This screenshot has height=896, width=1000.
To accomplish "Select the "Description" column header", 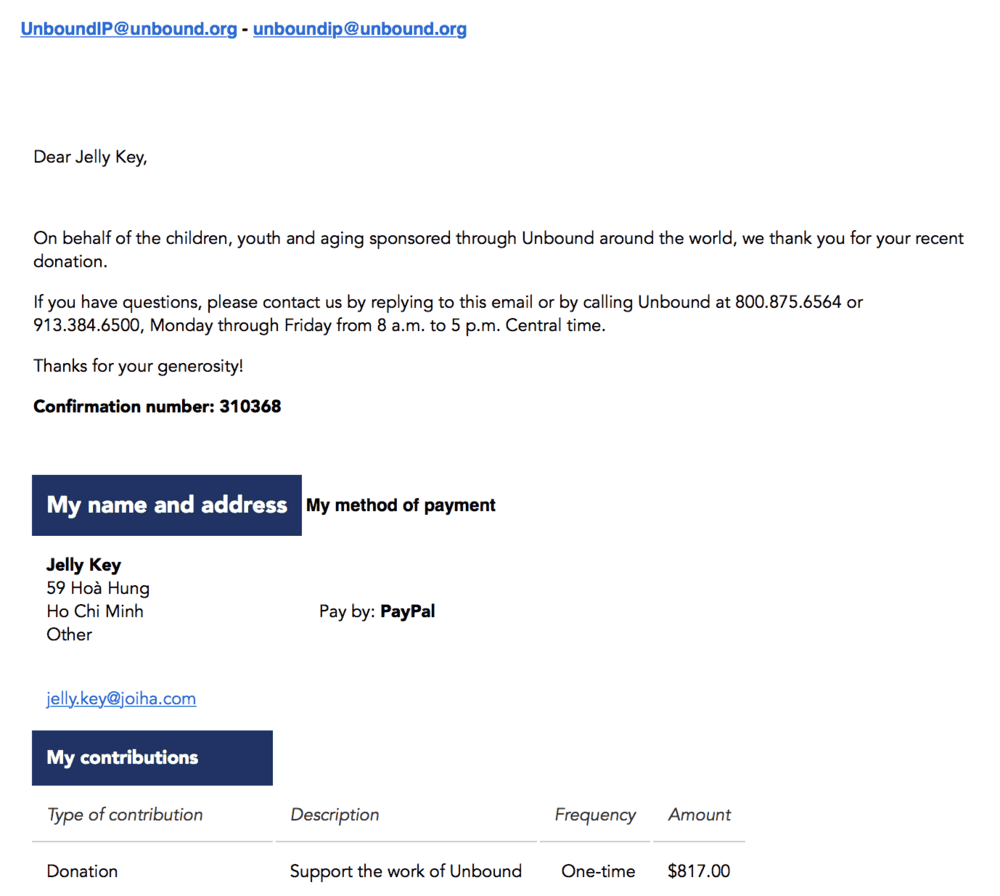I will tap(335, 815).
